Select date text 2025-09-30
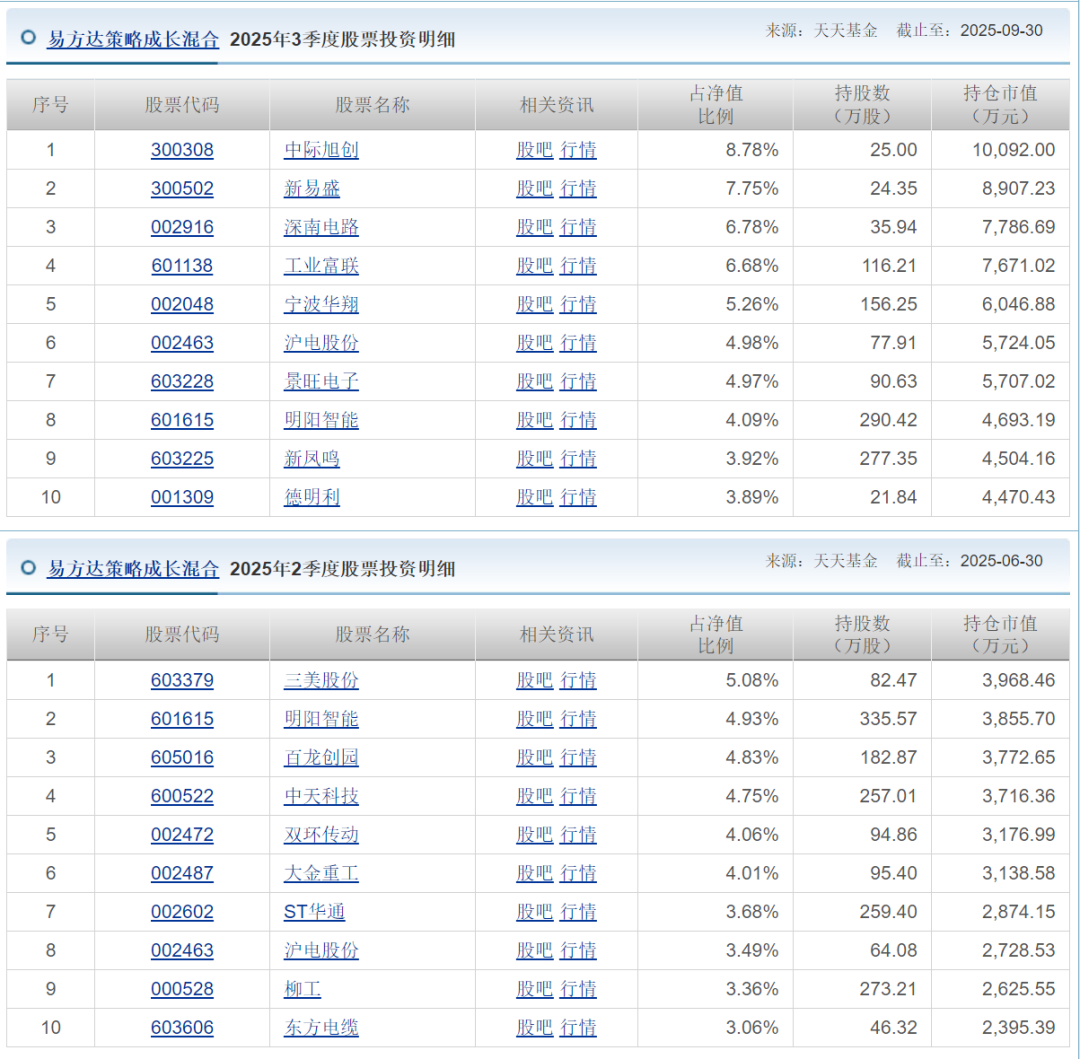 [x=1001, y=30]
